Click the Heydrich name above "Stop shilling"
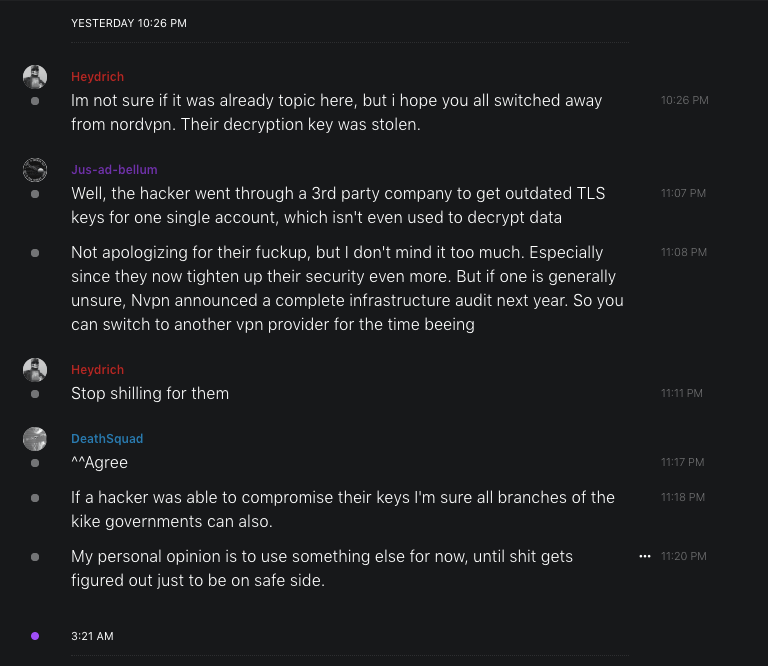Image resolution: width=768 pixels, height=666 pixels. (x=98, y=370)
